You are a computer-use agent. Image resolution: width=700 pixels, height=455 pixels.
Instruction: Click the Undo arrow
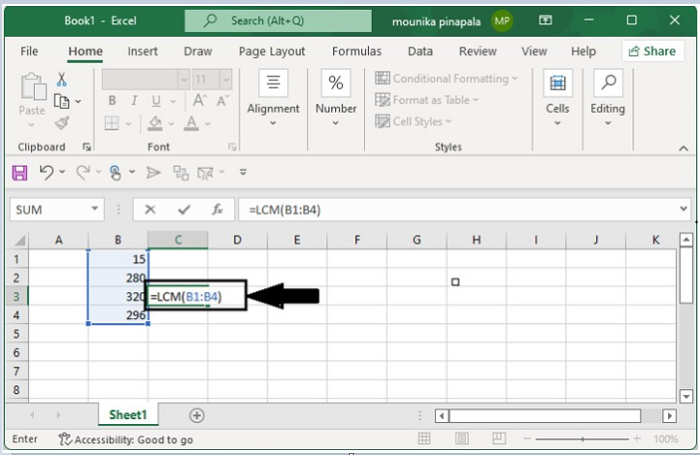46,172
